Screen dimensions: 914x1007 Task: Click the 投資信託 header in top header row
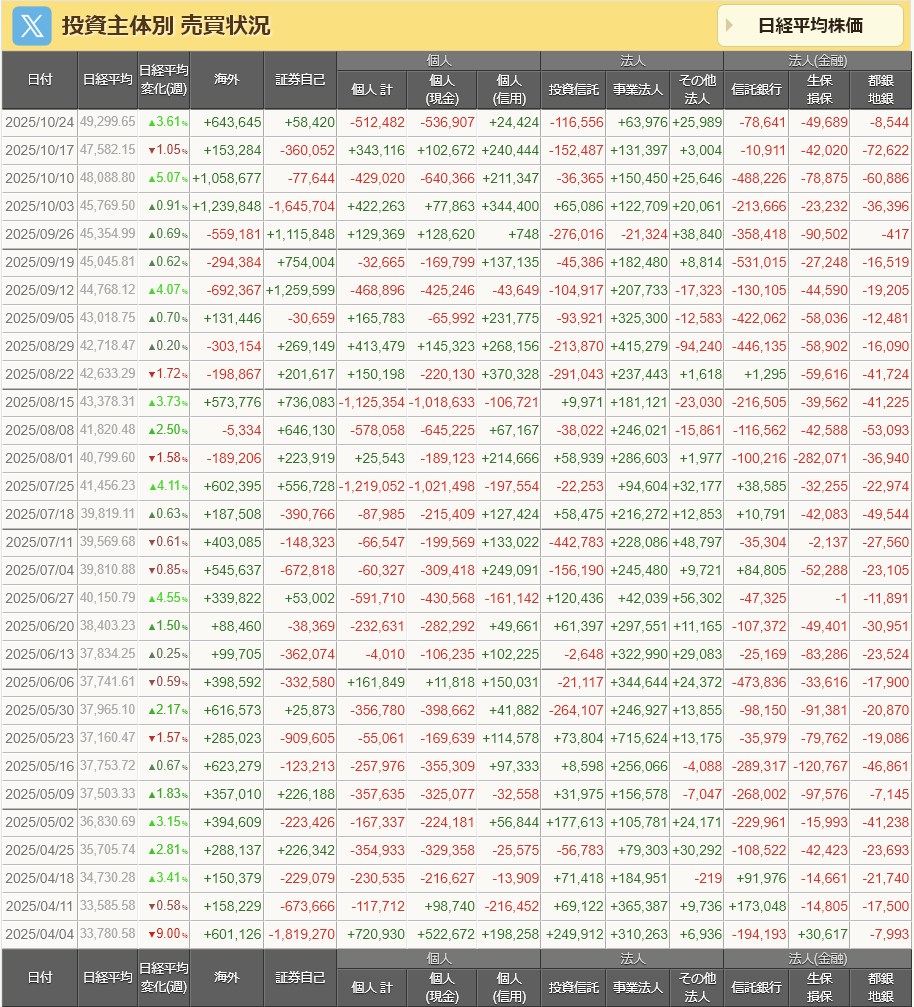[x=574, y=90]
